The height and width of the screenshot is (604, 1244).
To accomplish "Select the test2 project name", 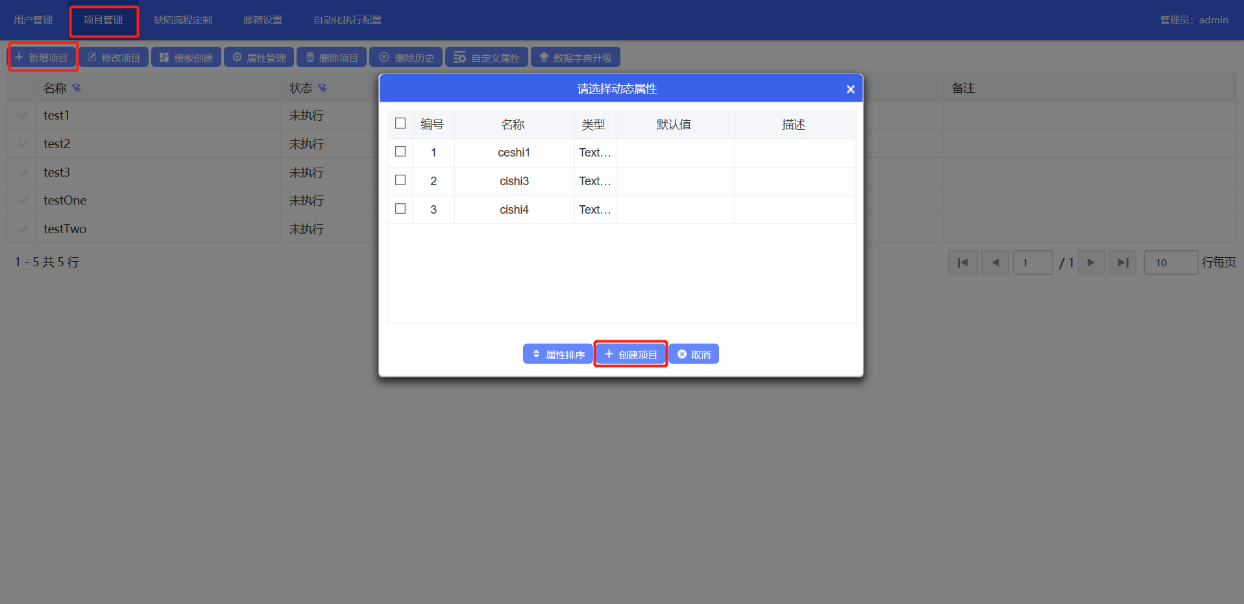I will coord(57,144).
